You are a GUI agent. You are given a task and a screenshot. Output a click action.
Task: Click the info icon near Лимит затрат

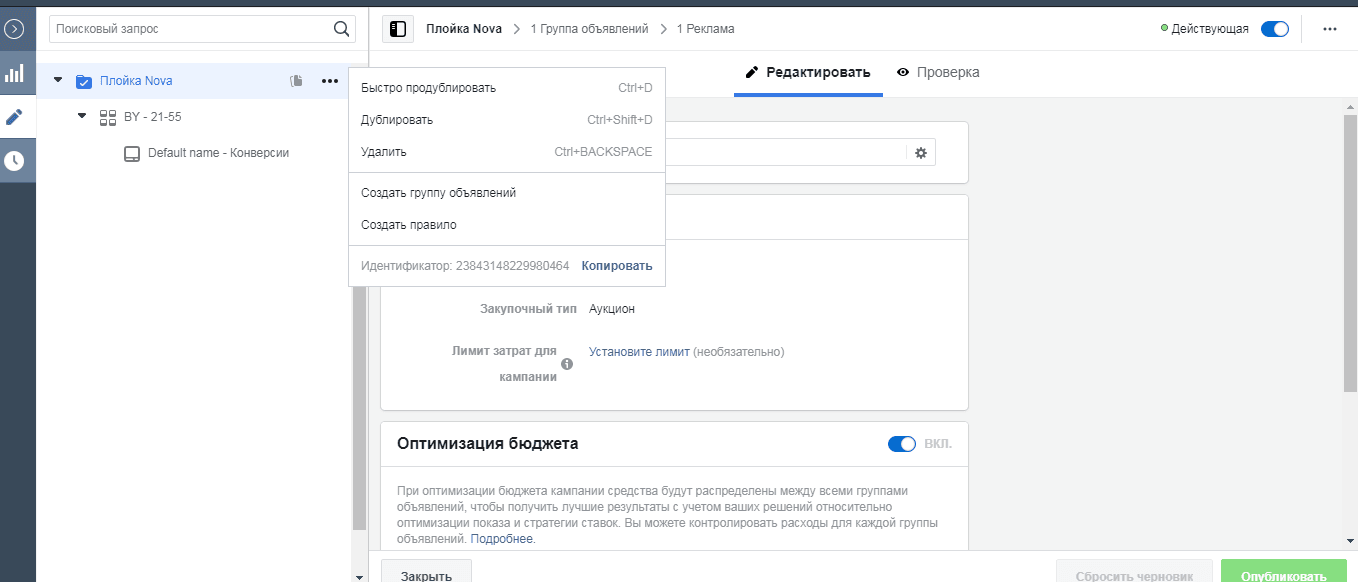tap(567, 364)
